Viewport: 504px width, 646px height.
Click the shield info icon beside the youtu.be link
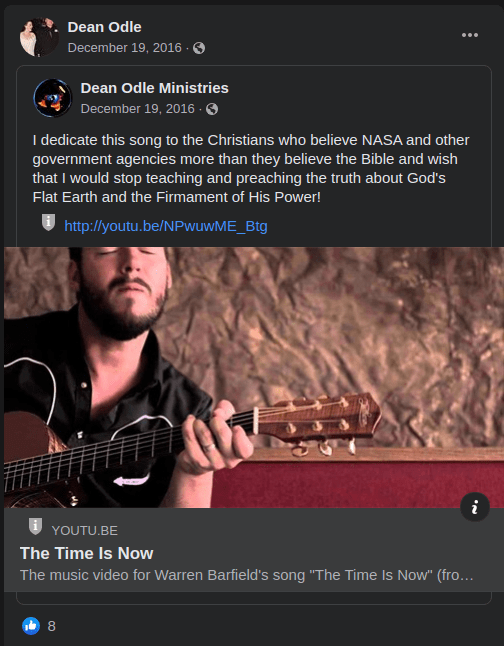point(48,222)
